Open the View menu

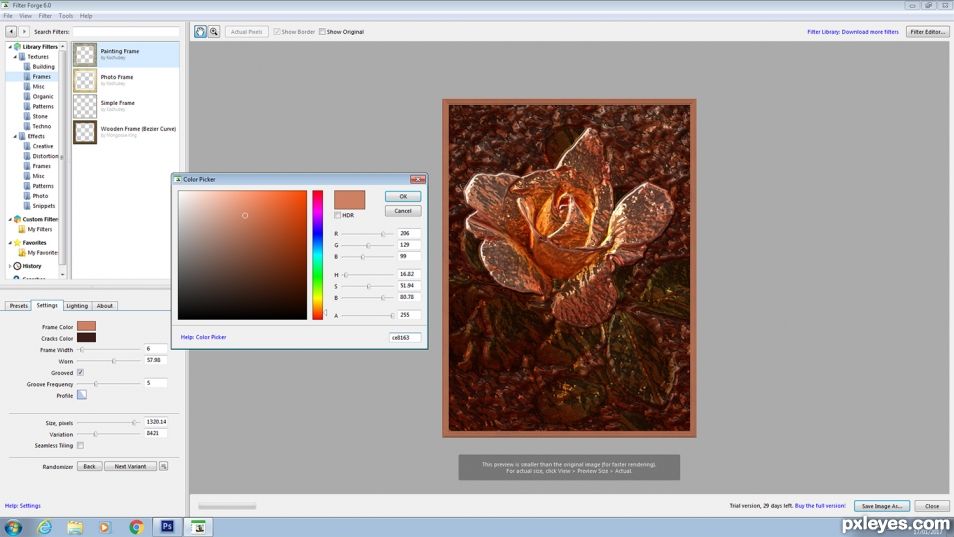(x=26, y=16)
